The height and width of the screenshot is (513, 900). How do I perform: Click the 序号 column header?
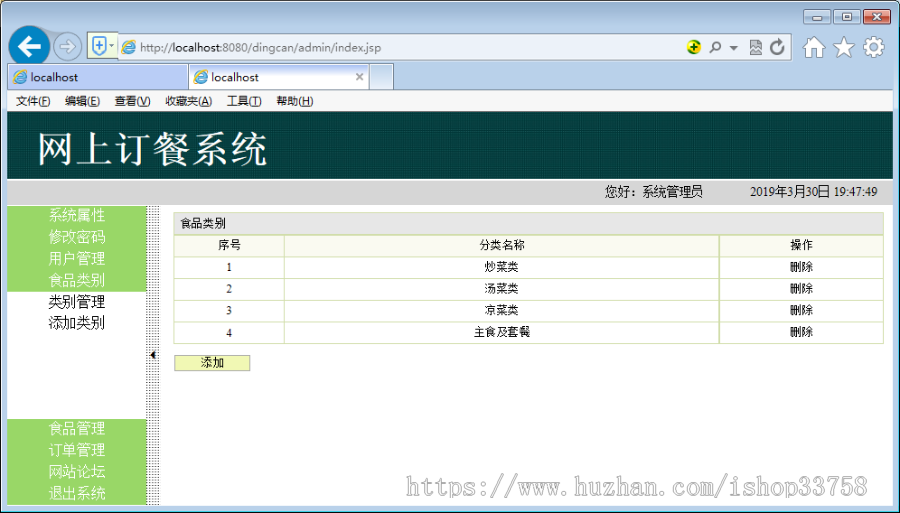pyautogui.click(x=229, y=245)
